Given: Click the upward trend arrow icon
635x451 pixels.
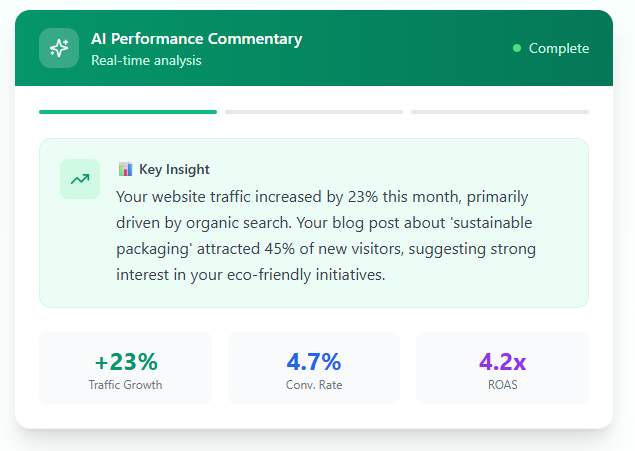Looking at the screenshot, I should coord(80,179).
